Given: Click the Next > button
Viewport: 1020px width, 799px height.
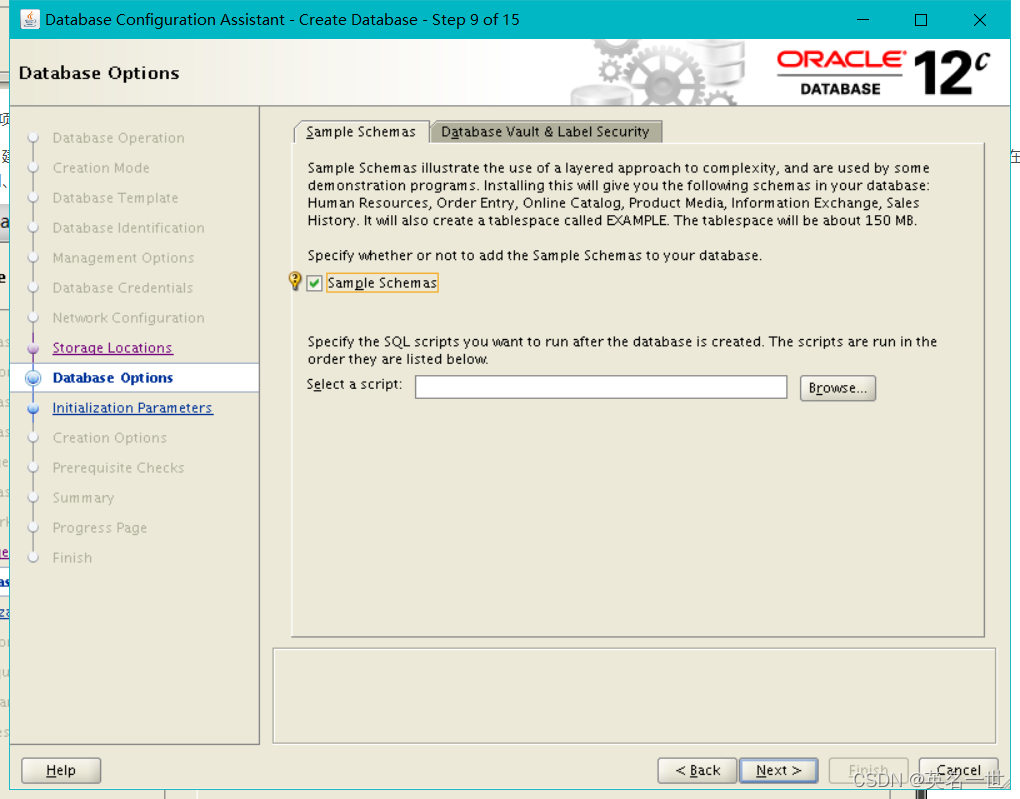Looking at the screenshot, I should click(x=779, y=770).
